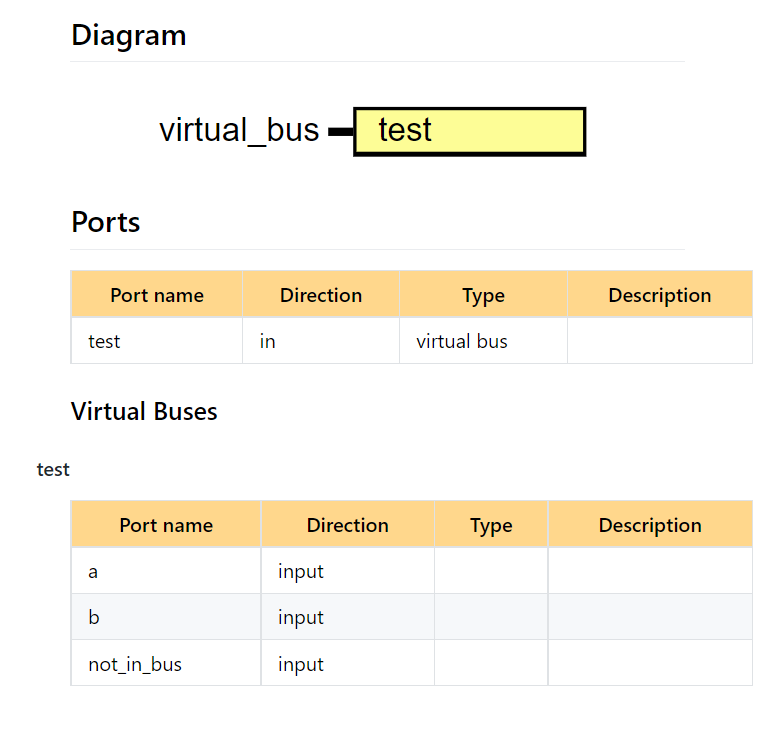
Task: Click the virtual_bus label in the diagram
Action: click(x=239, y=130)
